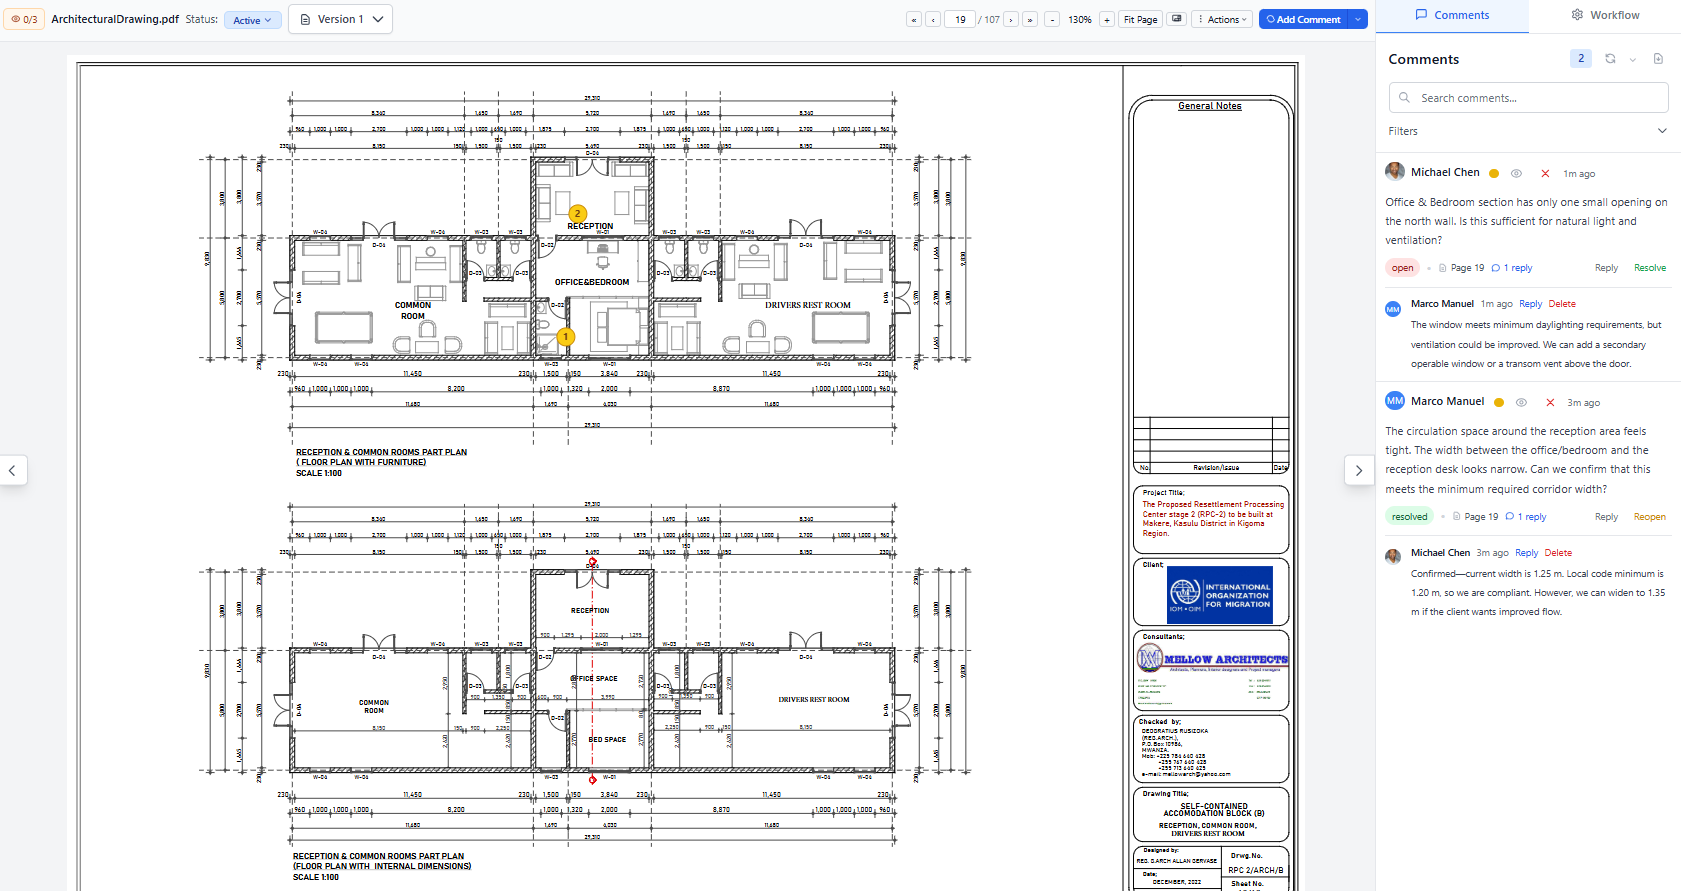Click the yellow status dot by Marco Manuel
The width and height of the screenshot is (1681, 891).
1498,402
